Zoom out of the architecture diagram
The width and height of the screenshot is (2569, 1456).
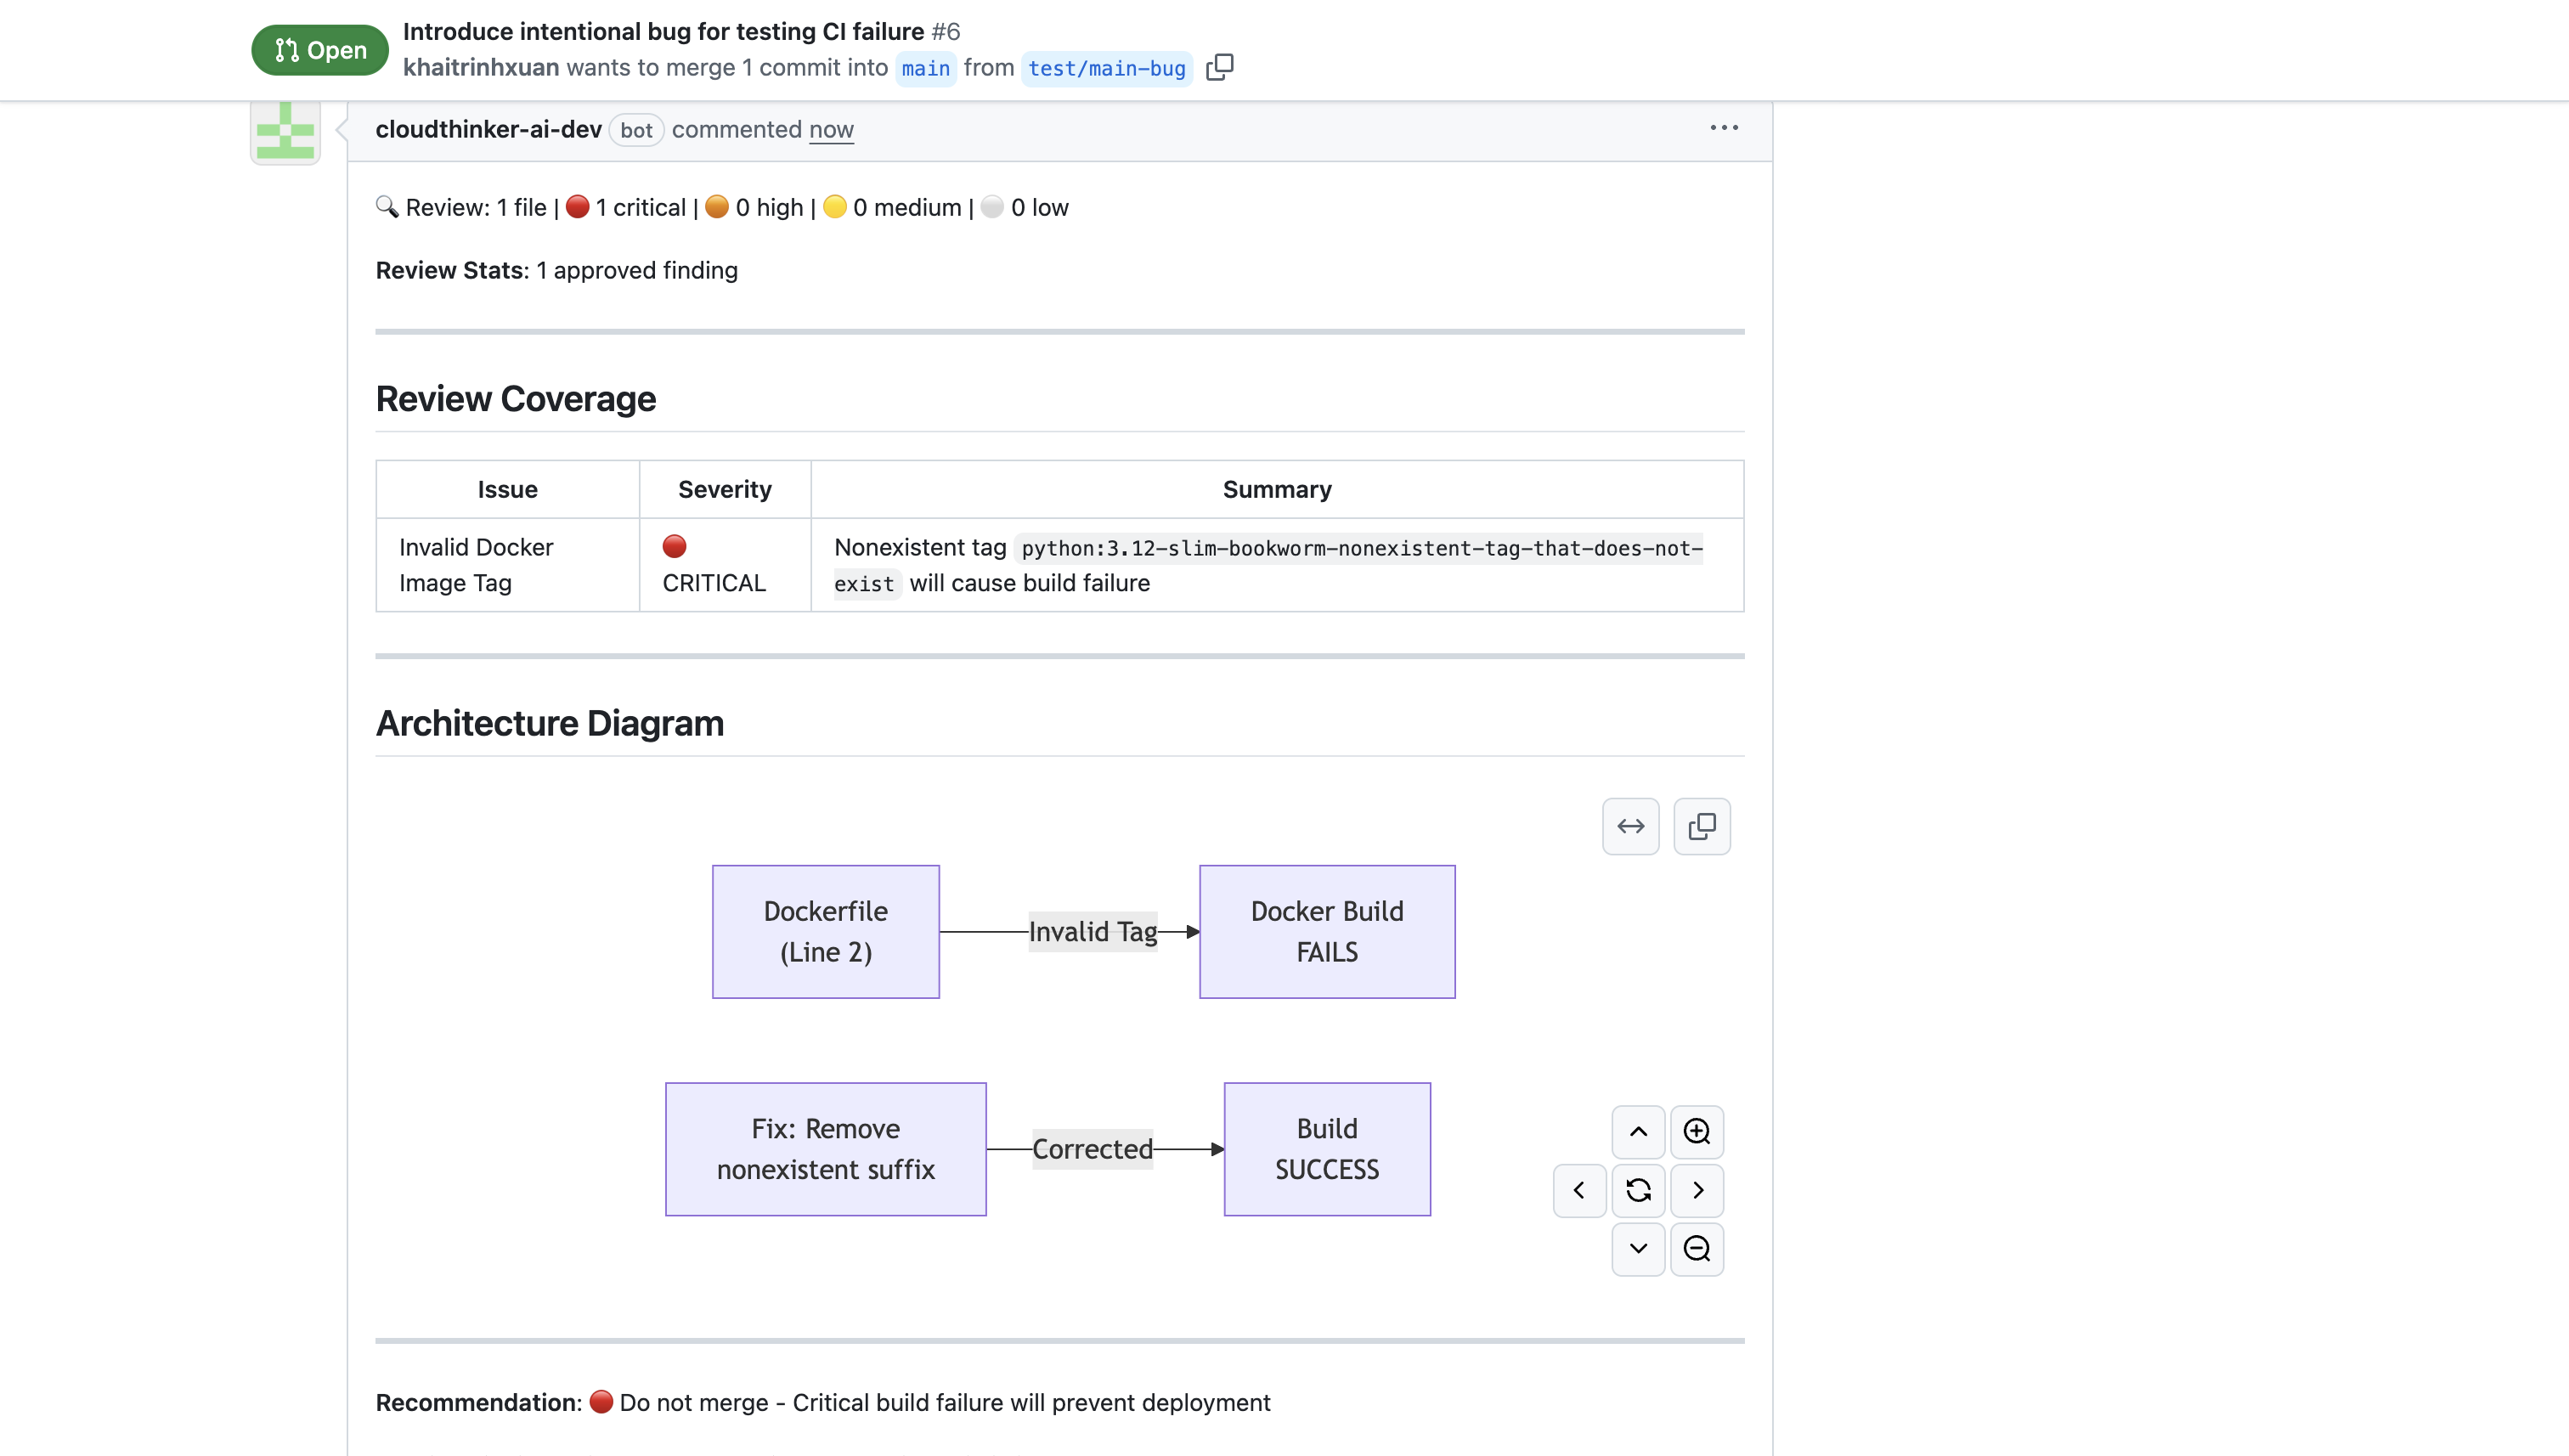[1696, 1248]
